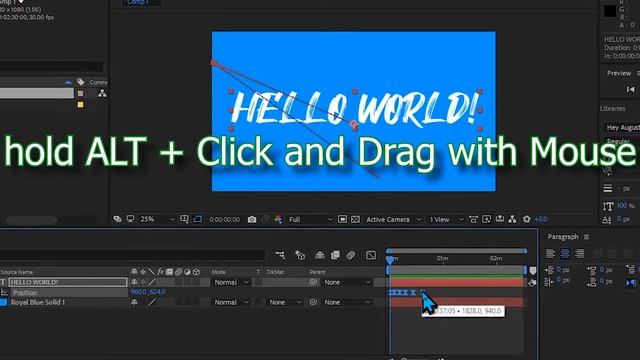This screenshot has width=640, height=360.
Task: Open the 25% magnification dropdown
Action: [x=157, y=219]
